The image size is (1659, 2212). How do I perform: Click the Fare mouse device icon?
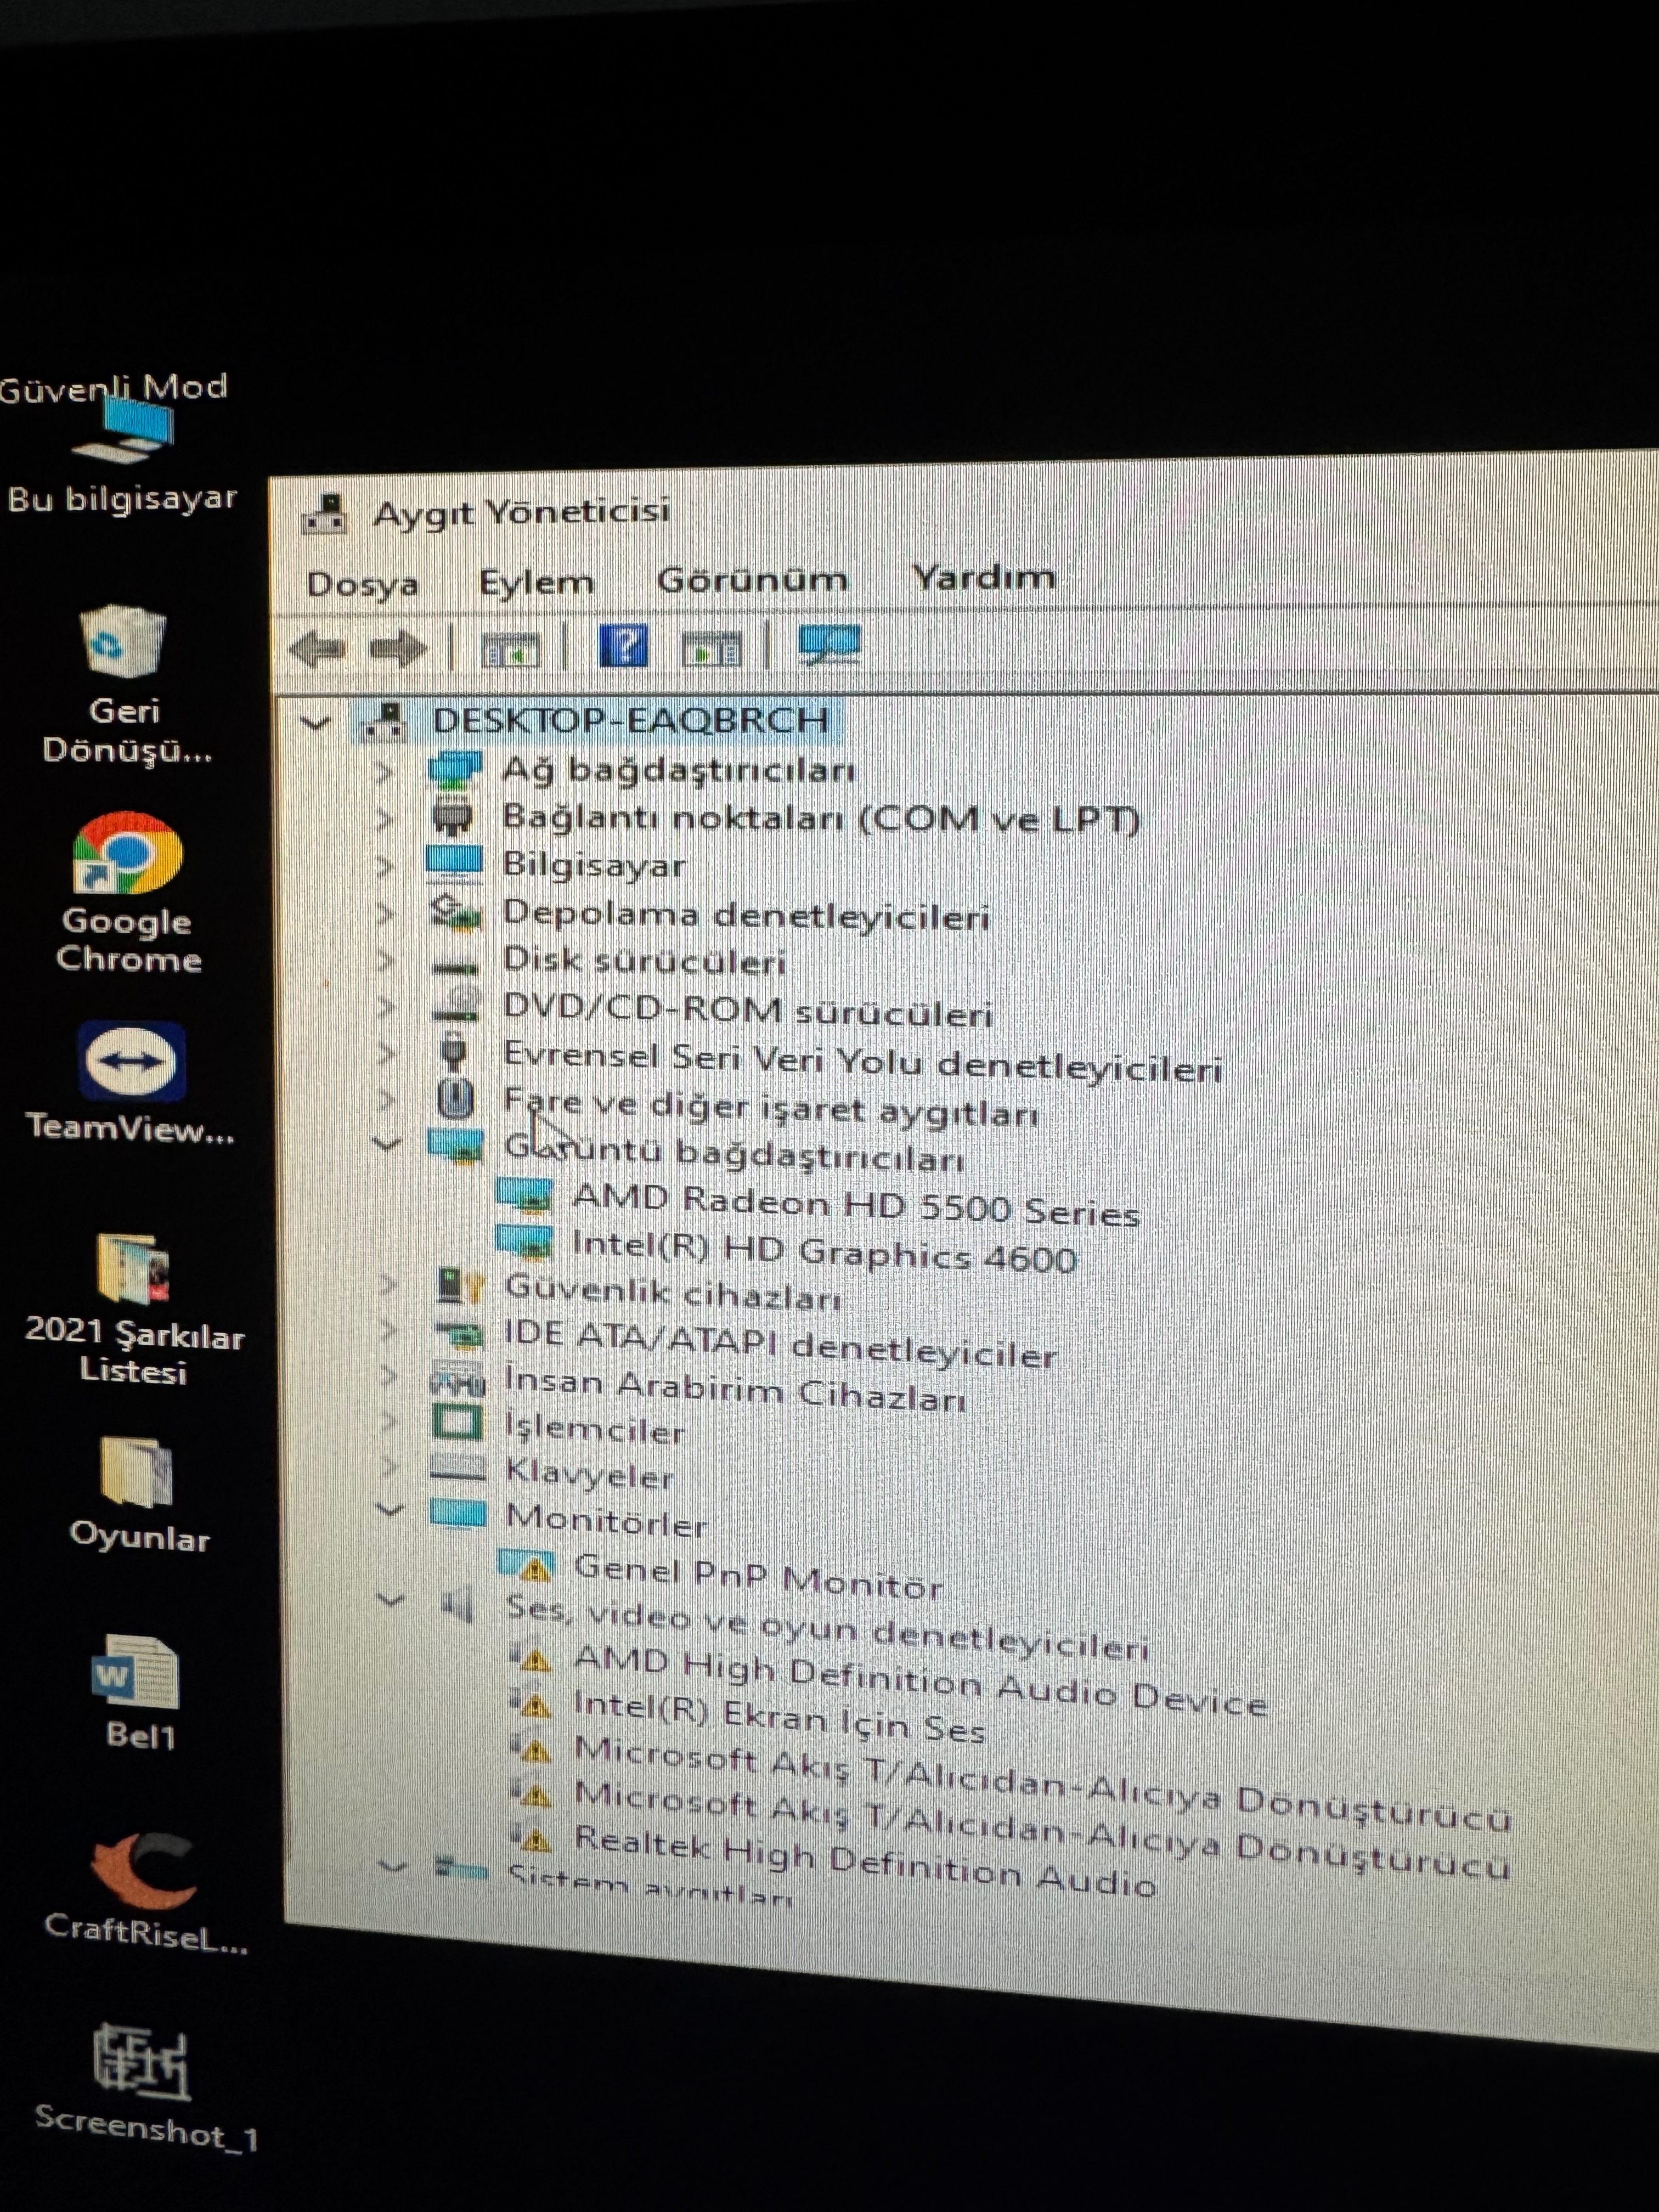tap(456, 1099)
